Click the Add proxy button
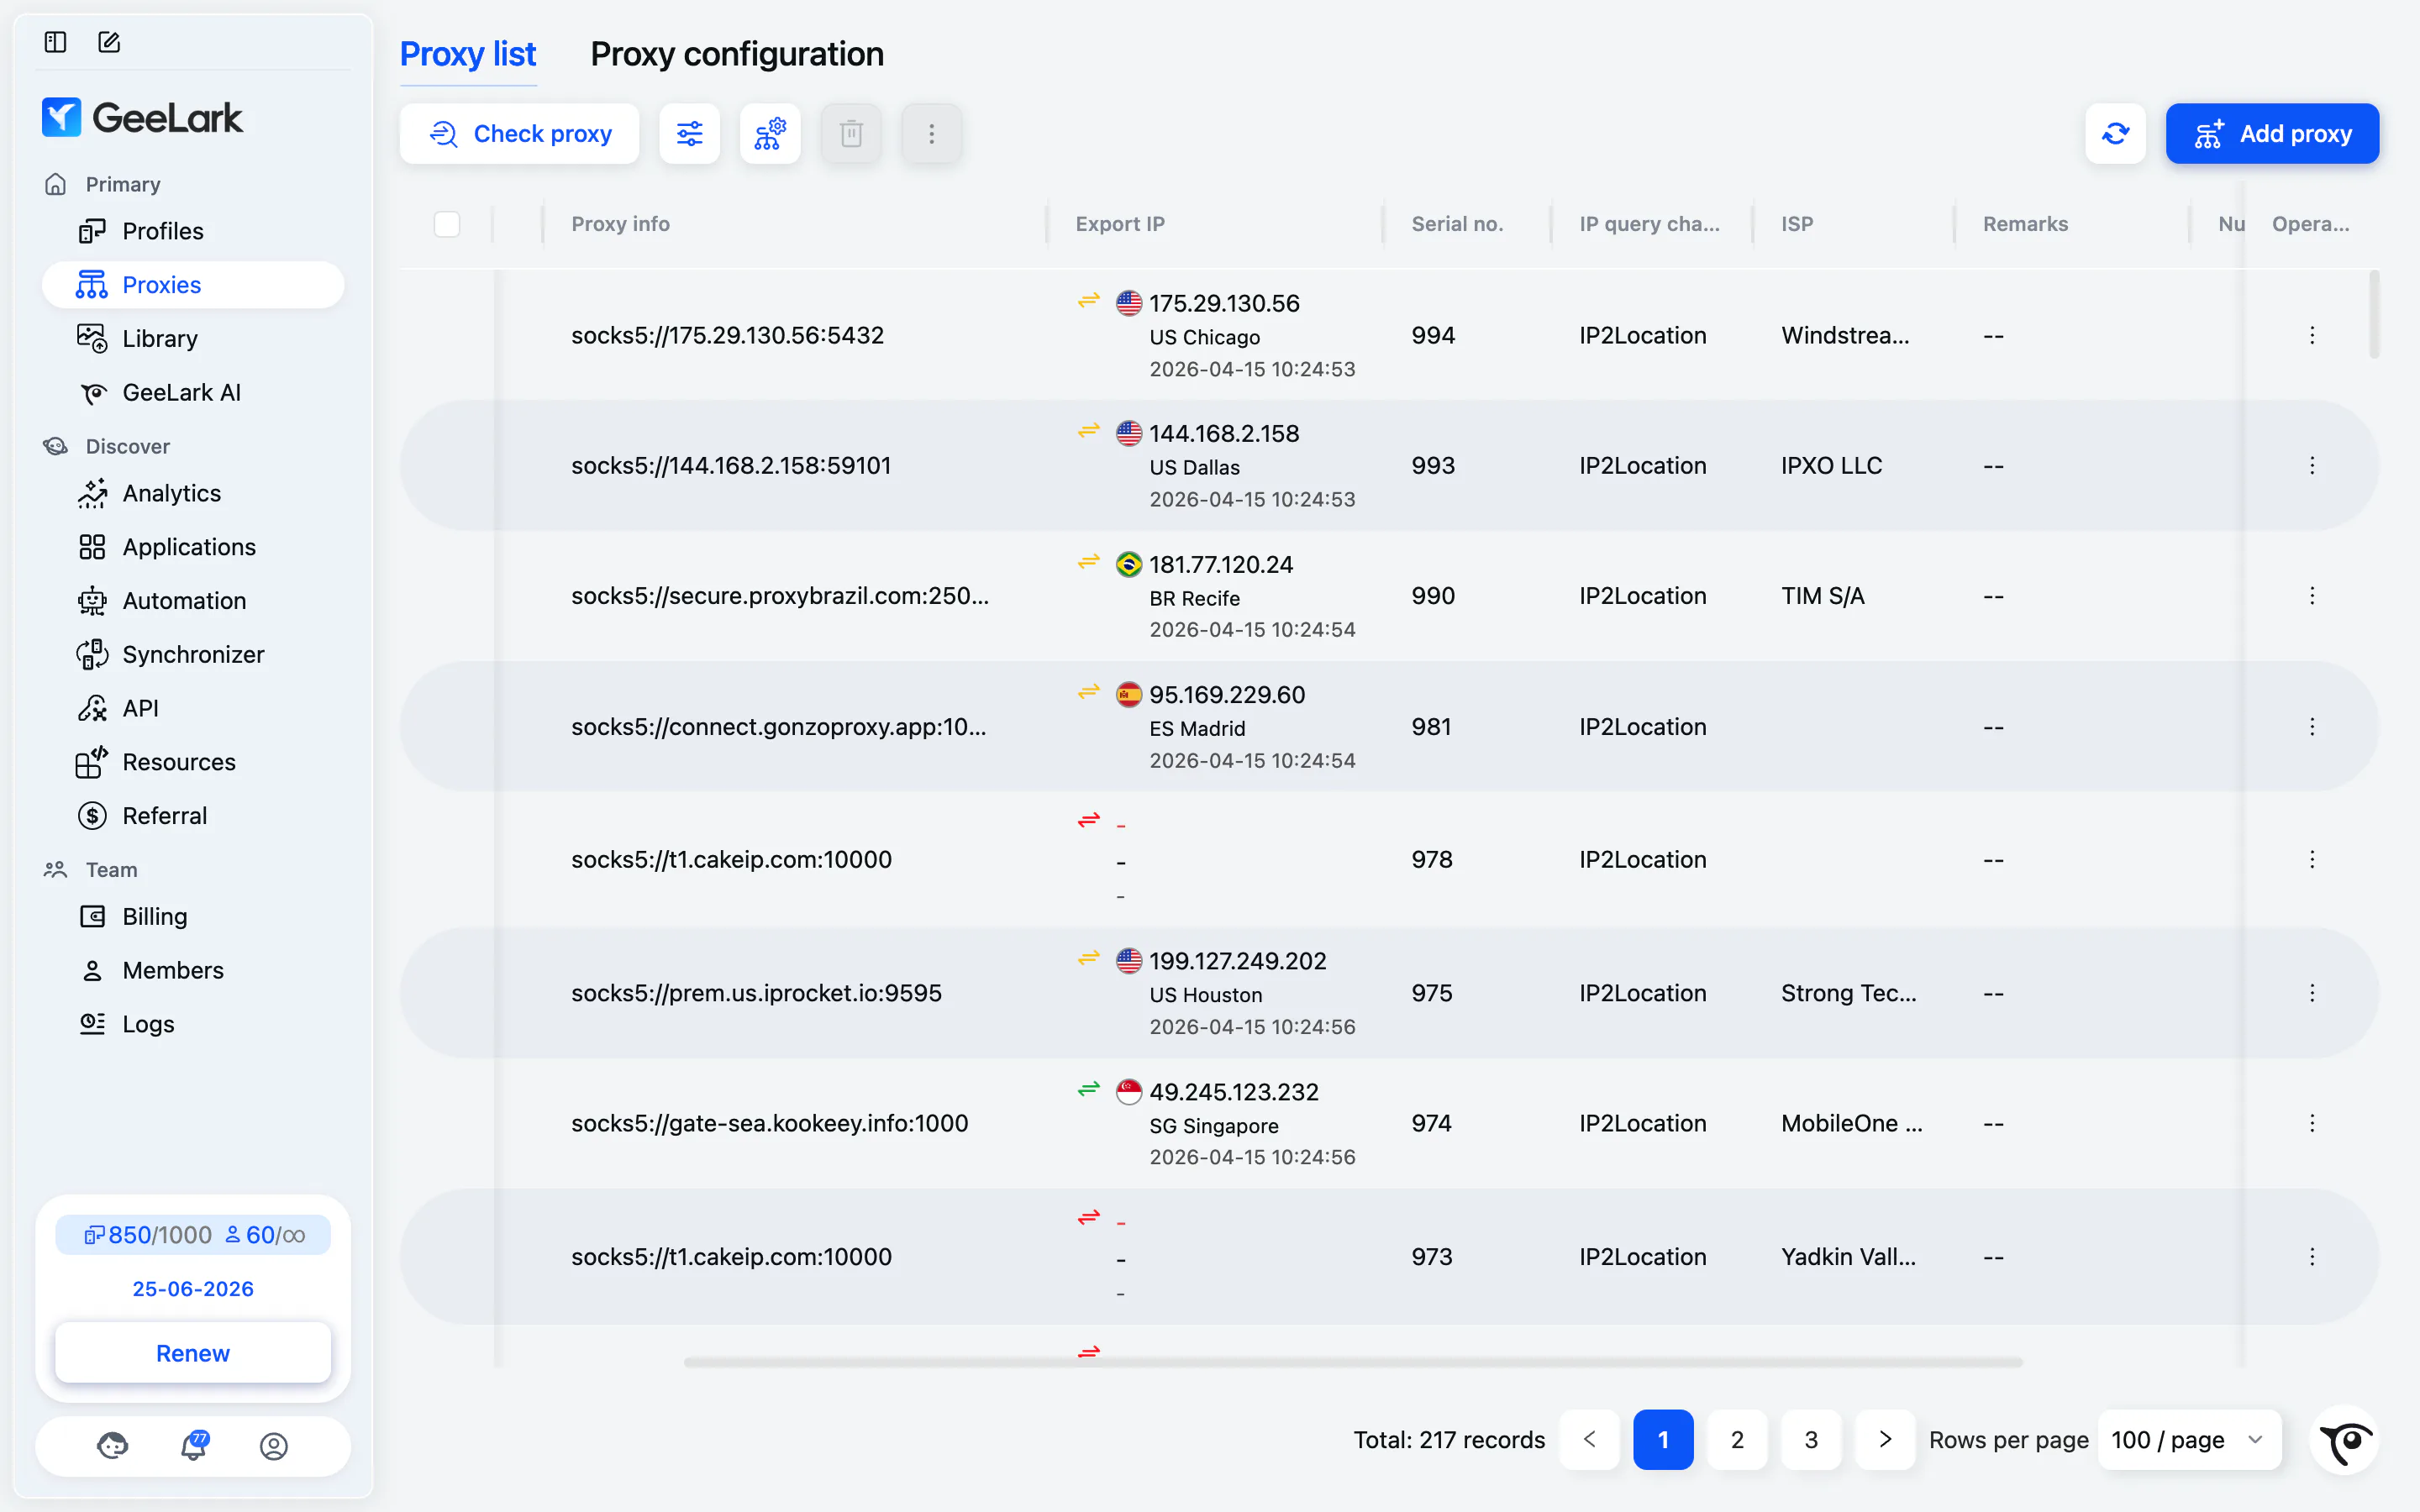The width and height of the screenshot is (2420, 1512). click(x=2272, y=133)
